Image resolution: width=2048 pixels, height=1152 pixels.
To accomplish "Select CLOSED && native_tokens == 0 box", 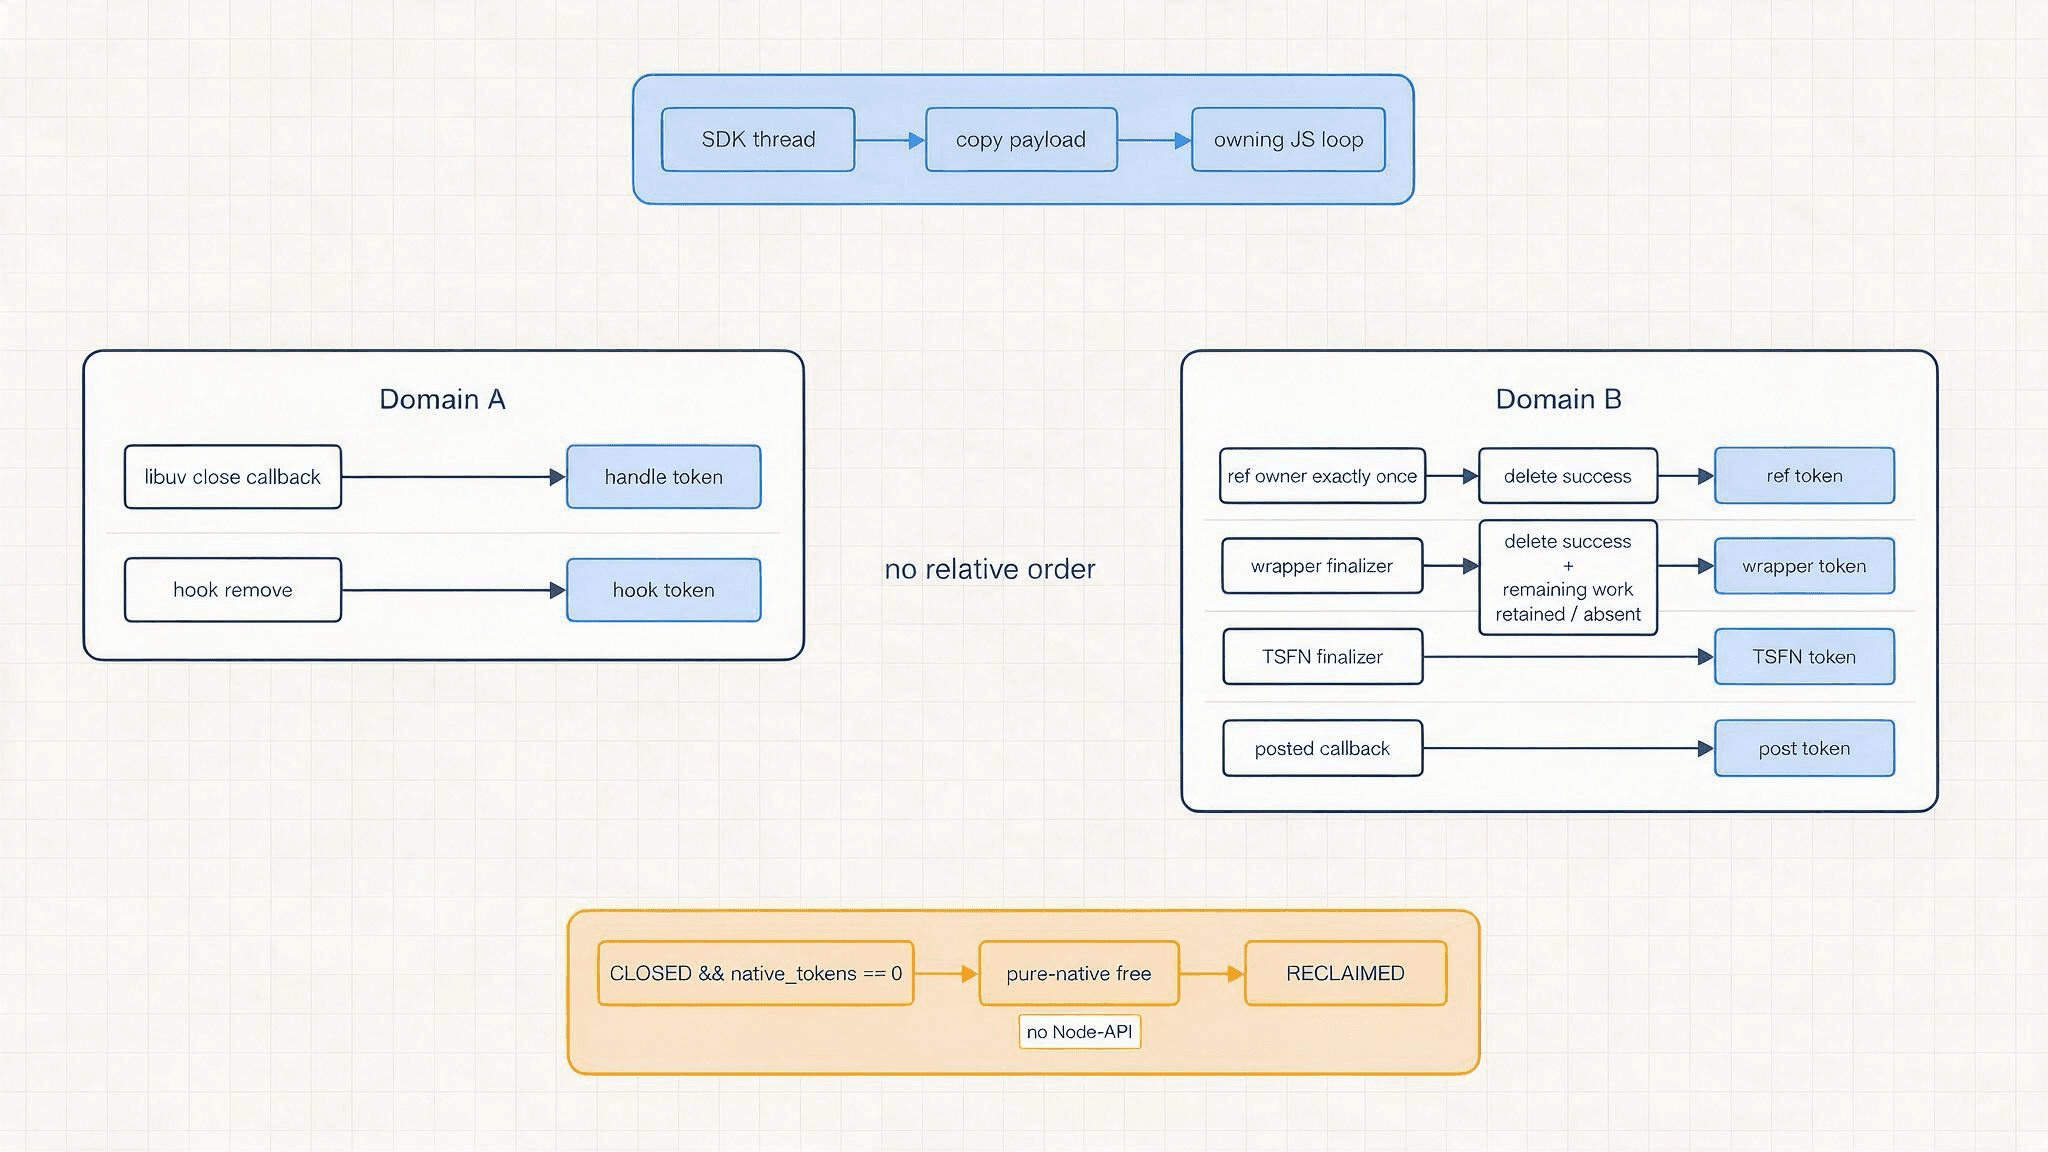I will (756, 973).
